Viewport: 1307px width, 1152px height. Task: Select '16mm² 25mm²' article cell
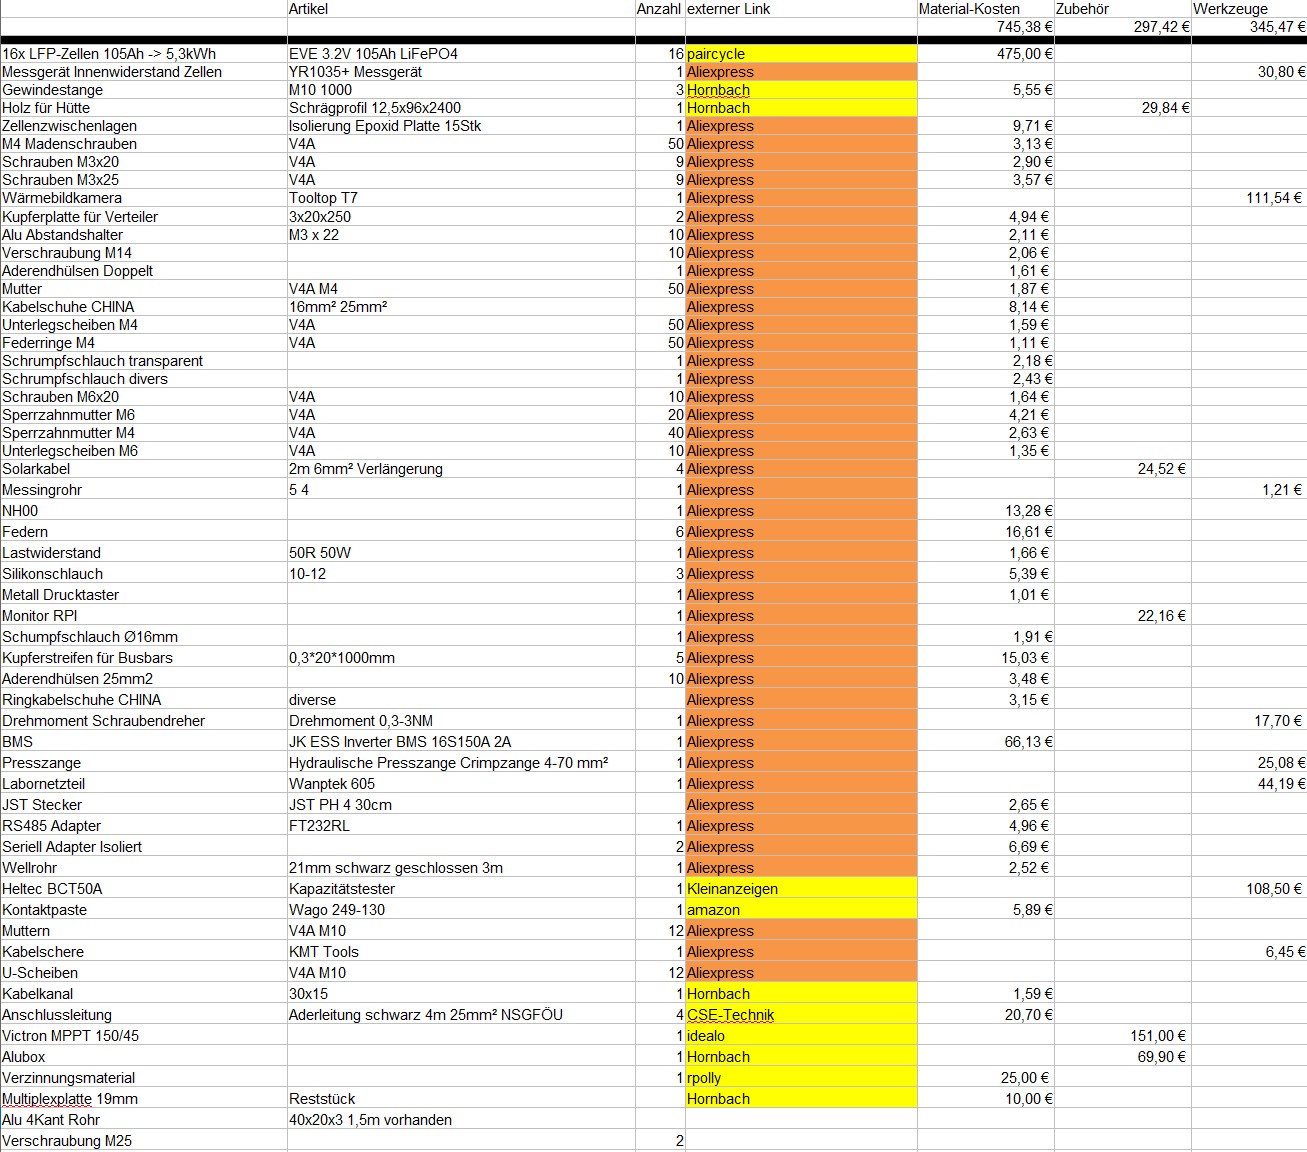pos(461,307)
